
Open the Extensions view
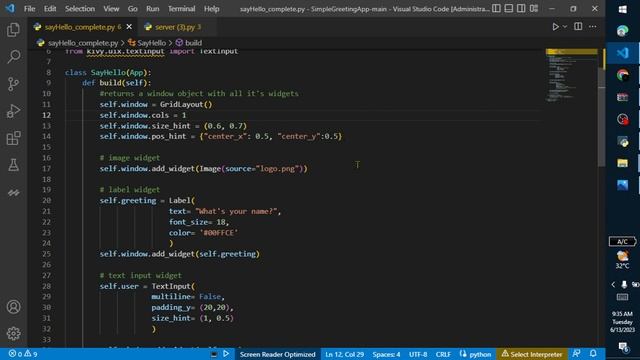pyautogui.click(x=13, y=138)
